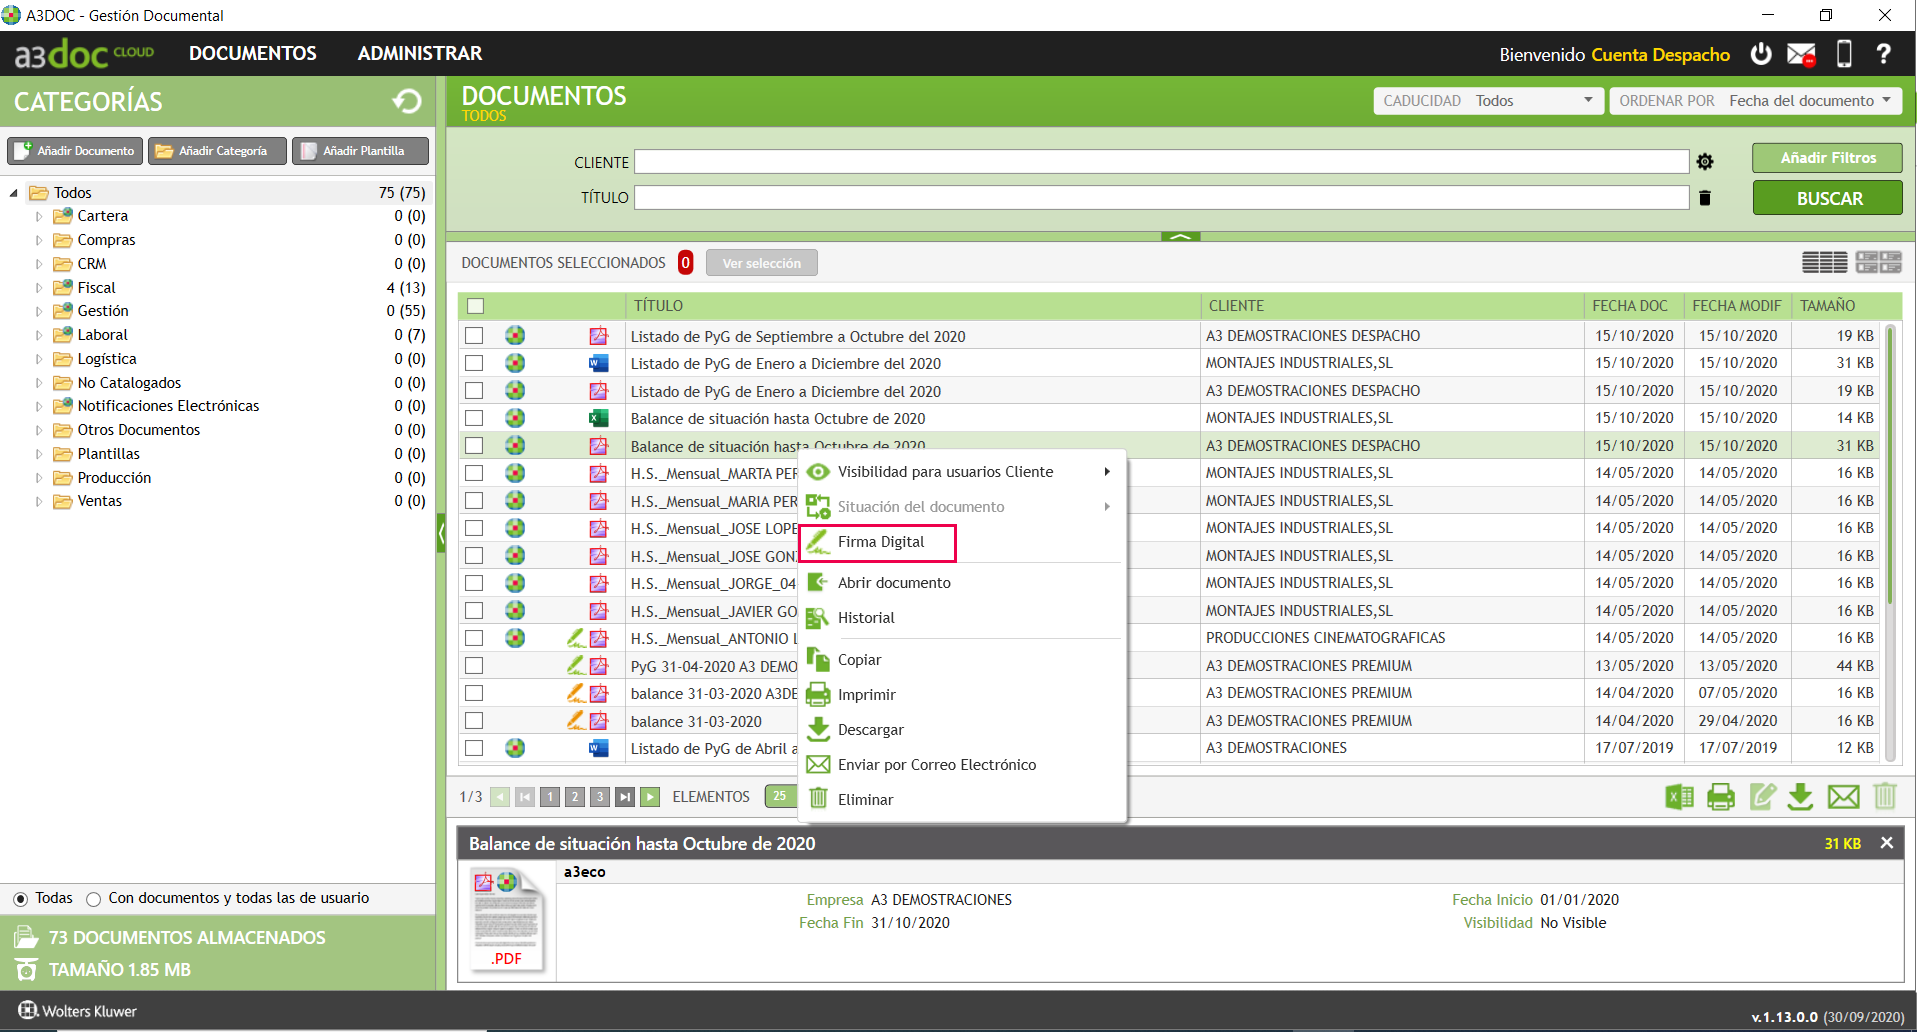Go to next page arrow in pager
Image resolution: width=1917 pixels, height=1032 pixels.
(x=650, y=797)
